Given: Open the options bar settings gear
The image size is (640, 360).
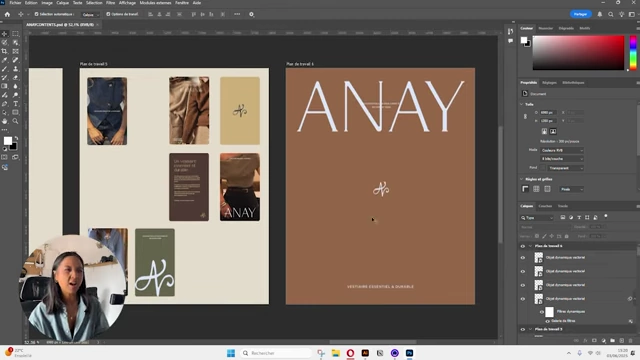Looking at the screenshot, I should (x=251, y=14).
